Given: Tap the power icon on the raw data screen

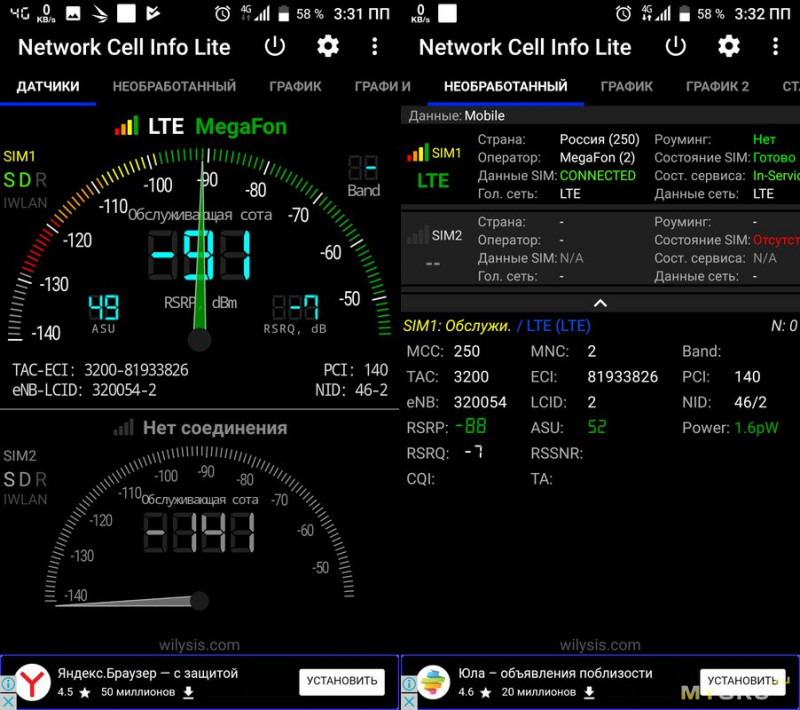Looking at the screenshot, I should click(x=676, y=46).
